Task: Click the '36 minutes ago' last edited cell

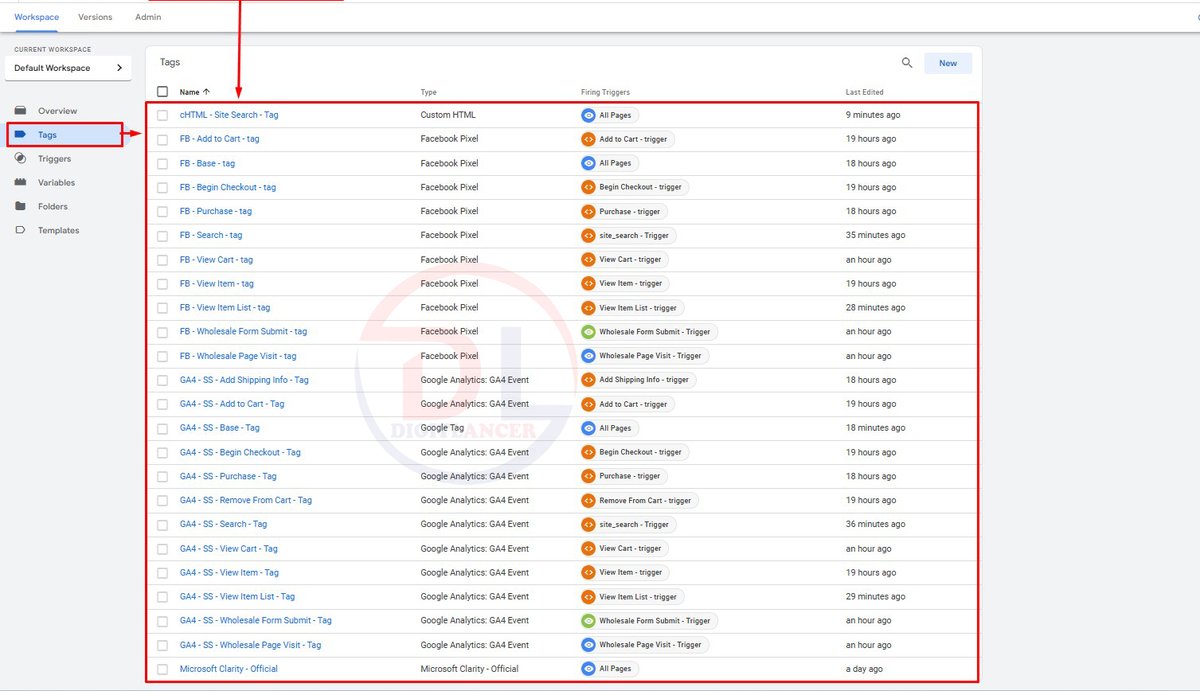Action: coord(876,524)
